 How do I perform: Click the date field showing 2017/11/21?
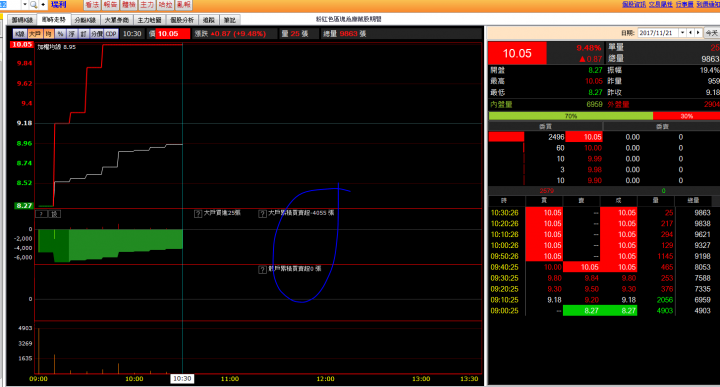[658, 33]
